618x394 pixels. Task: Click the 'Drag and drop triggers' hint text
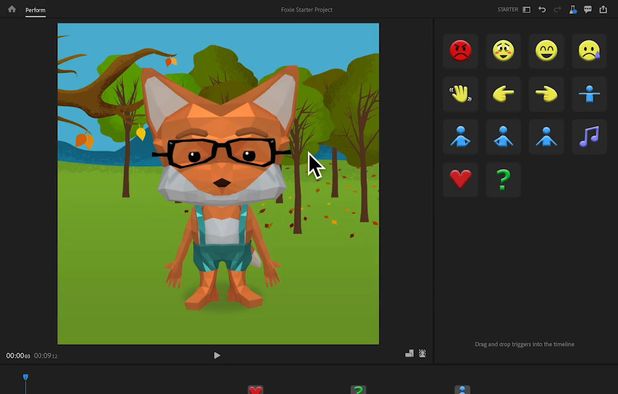[524, 344]
